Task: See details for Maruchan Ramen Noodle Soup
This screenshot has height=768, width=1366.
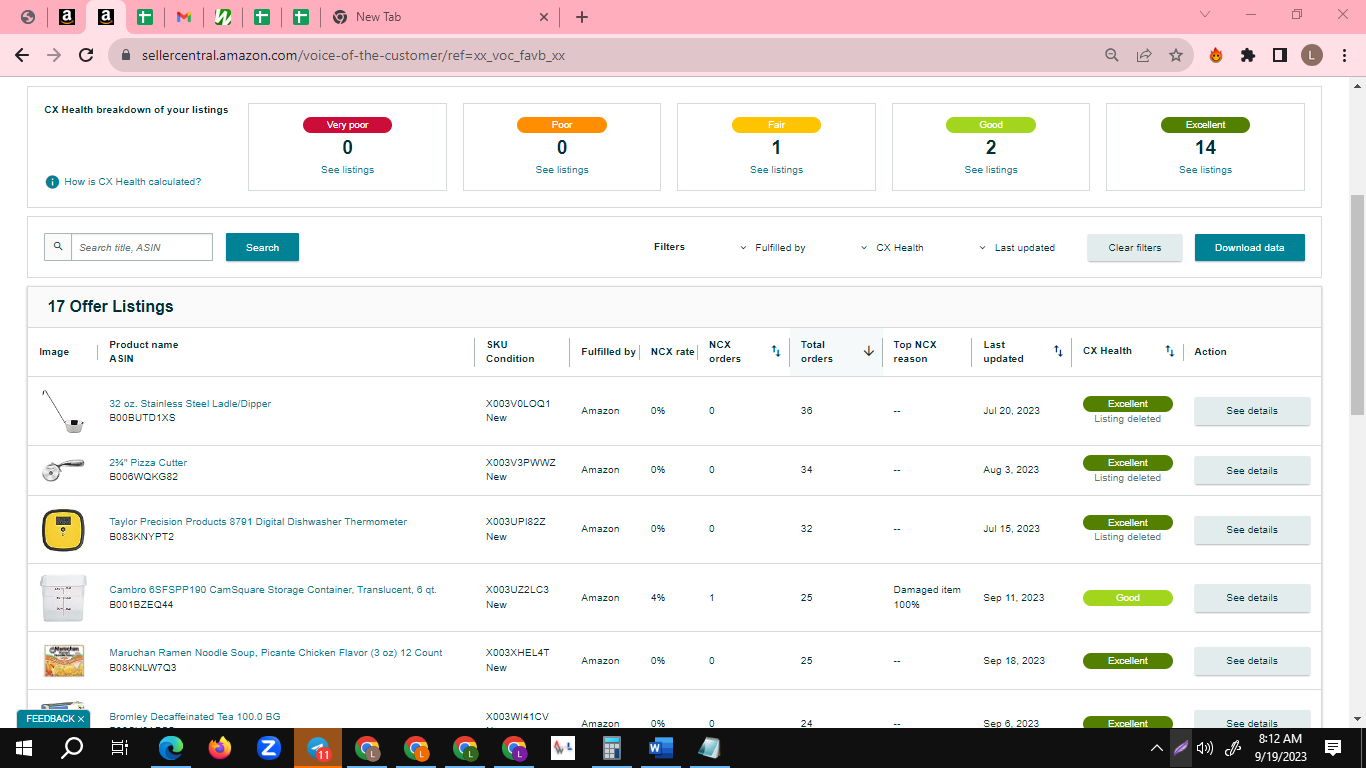Action: [x=1252, y=661]
